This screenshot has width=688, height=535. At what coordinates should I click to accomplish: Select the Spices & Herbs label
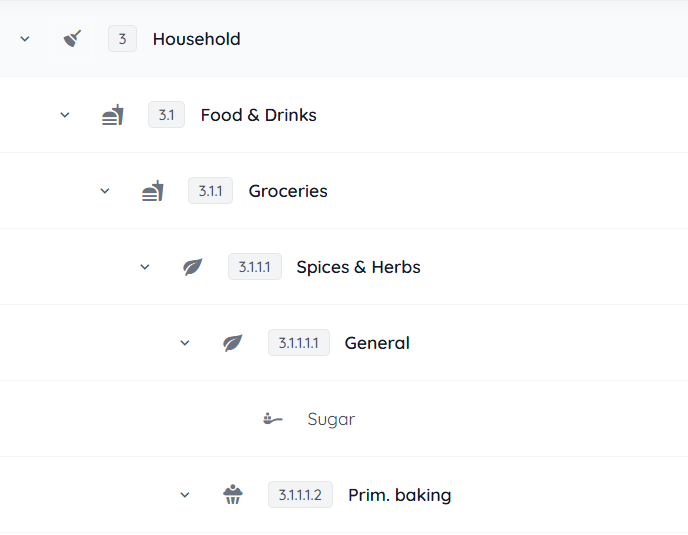click(x=358, y=267)
